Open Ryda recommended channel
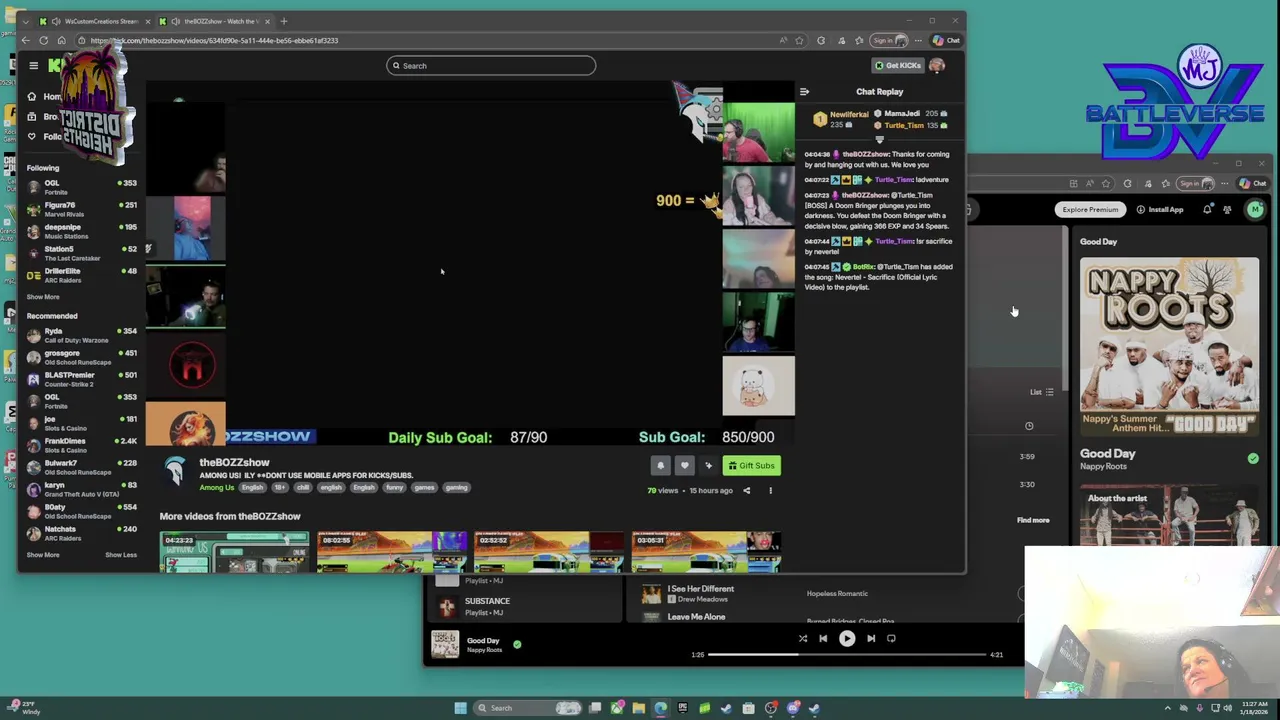This screenshot has height=720, width=1280. pyautogui.click(x=82, y=336)
